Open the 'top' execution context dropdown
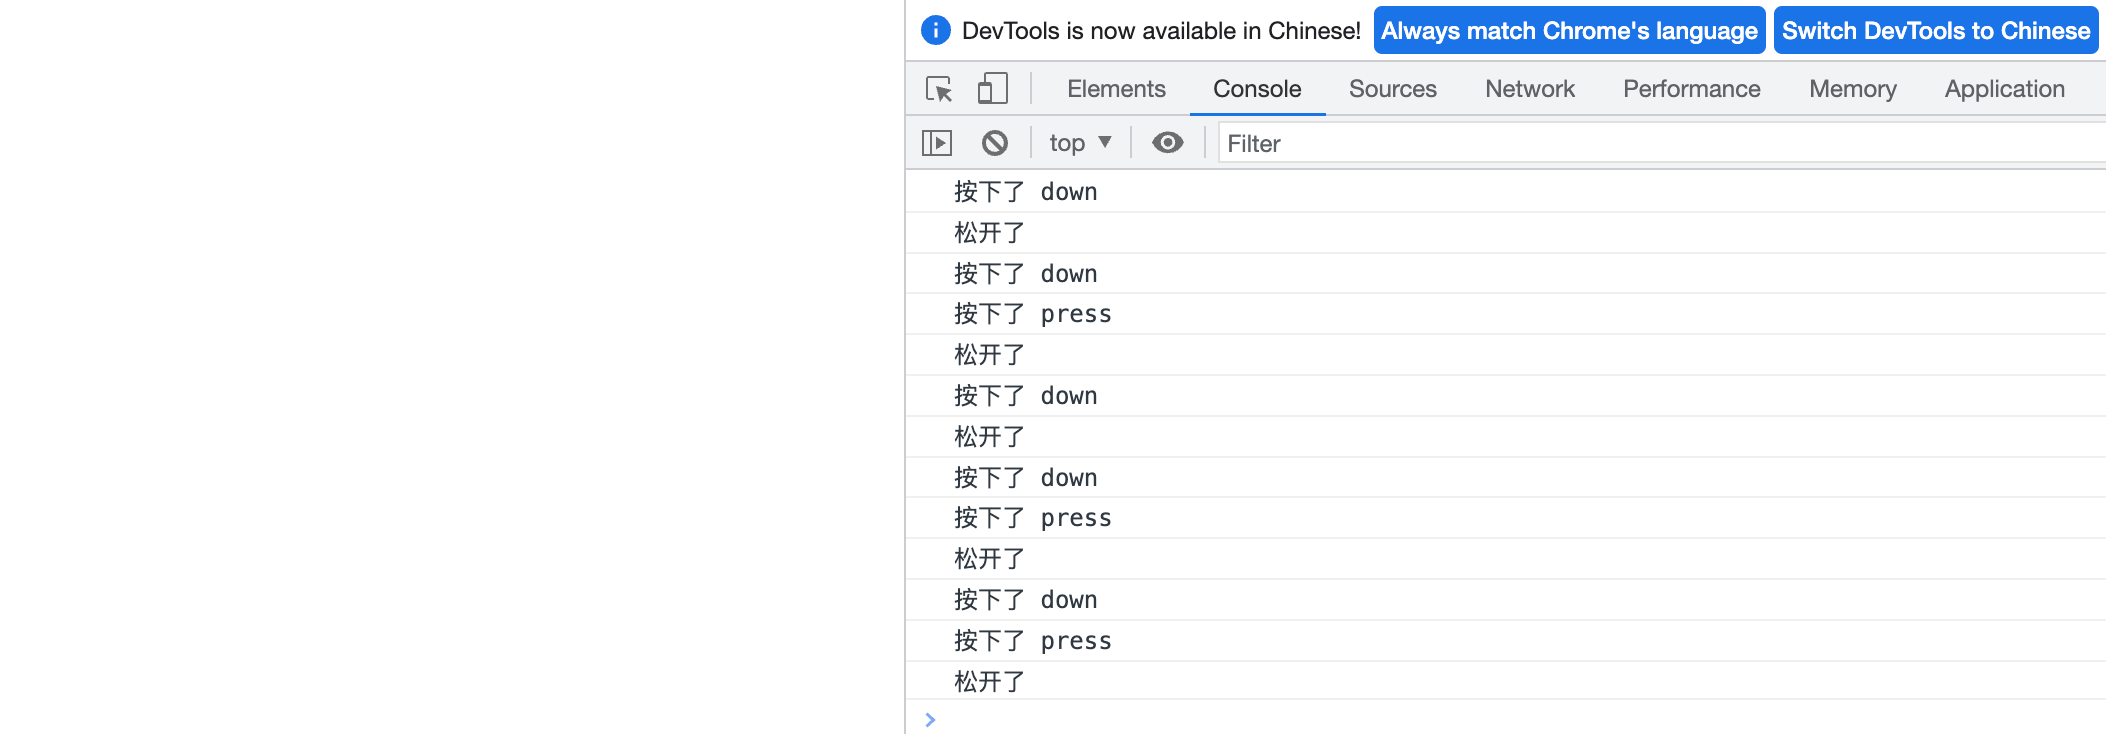2106x734 pixels. click(1078, 143)
